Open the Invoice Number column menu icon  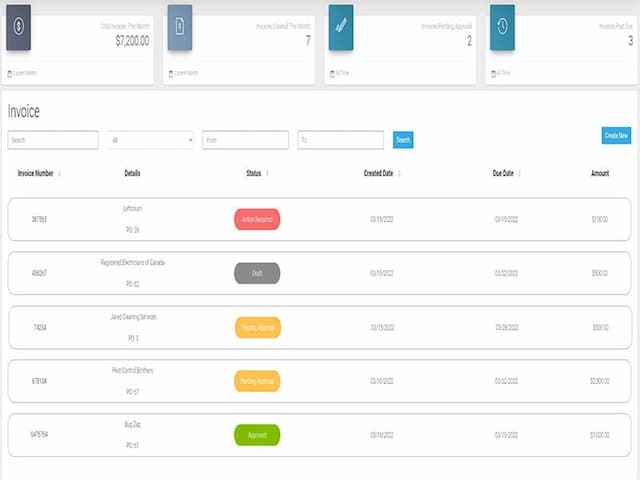point(60,173)
